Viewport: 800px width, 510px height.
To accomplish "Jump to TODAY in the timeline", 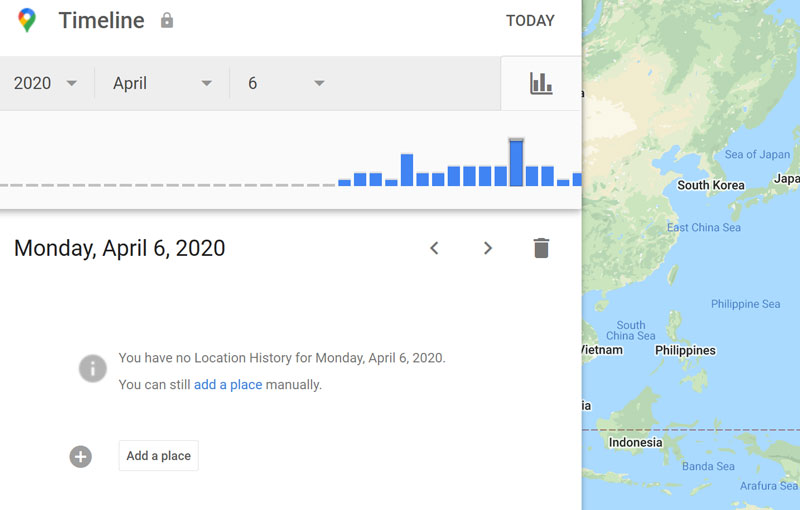I will click(530, 21).
